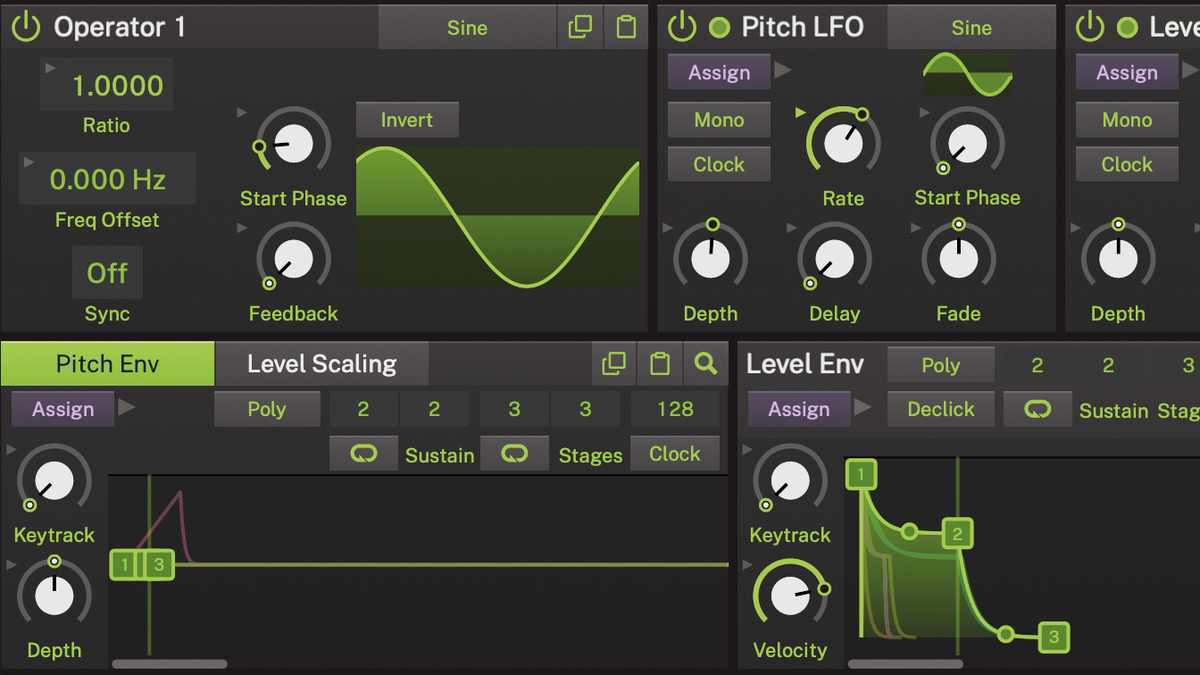1200x675 pixels.
Task: Enable Declick in Level Env
Action: coord(940,409)
